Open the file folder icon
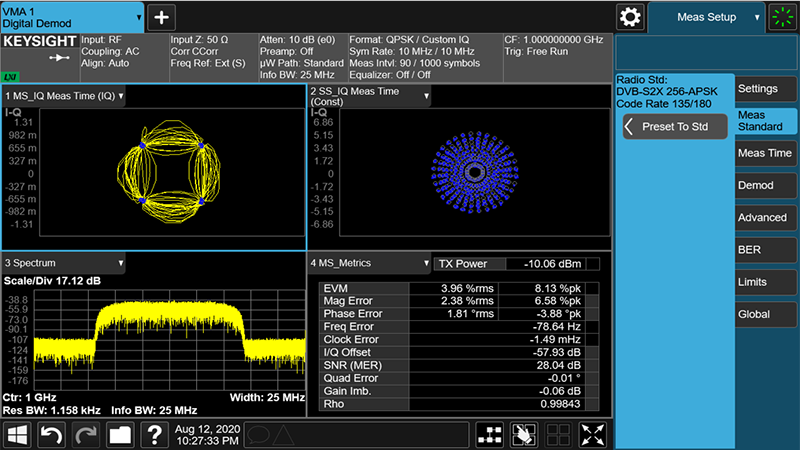This screenshot has height=450, width=800. pyautogui.click(x=120, y=434)
